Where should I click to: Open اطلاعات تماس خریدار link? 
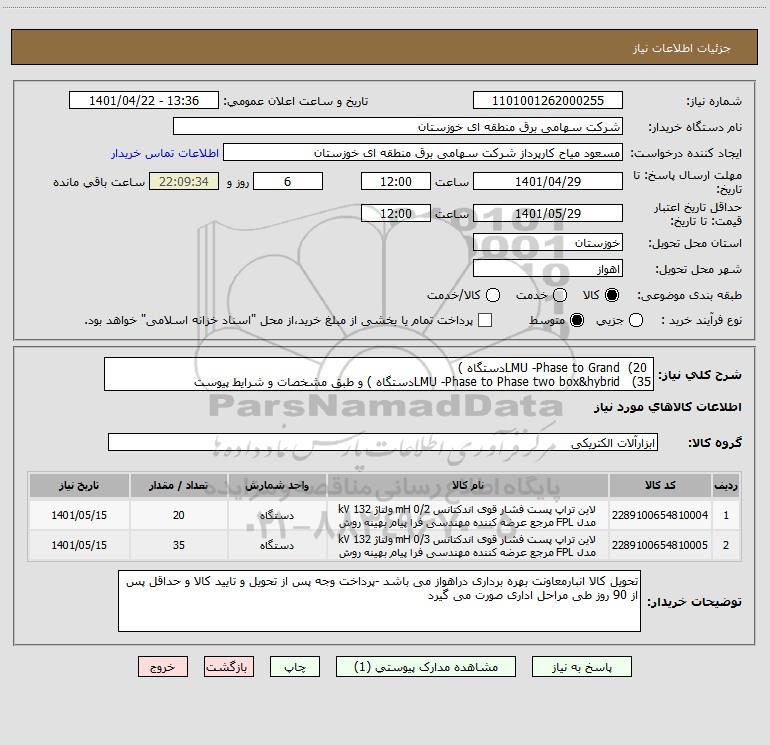tap(165, 153)
